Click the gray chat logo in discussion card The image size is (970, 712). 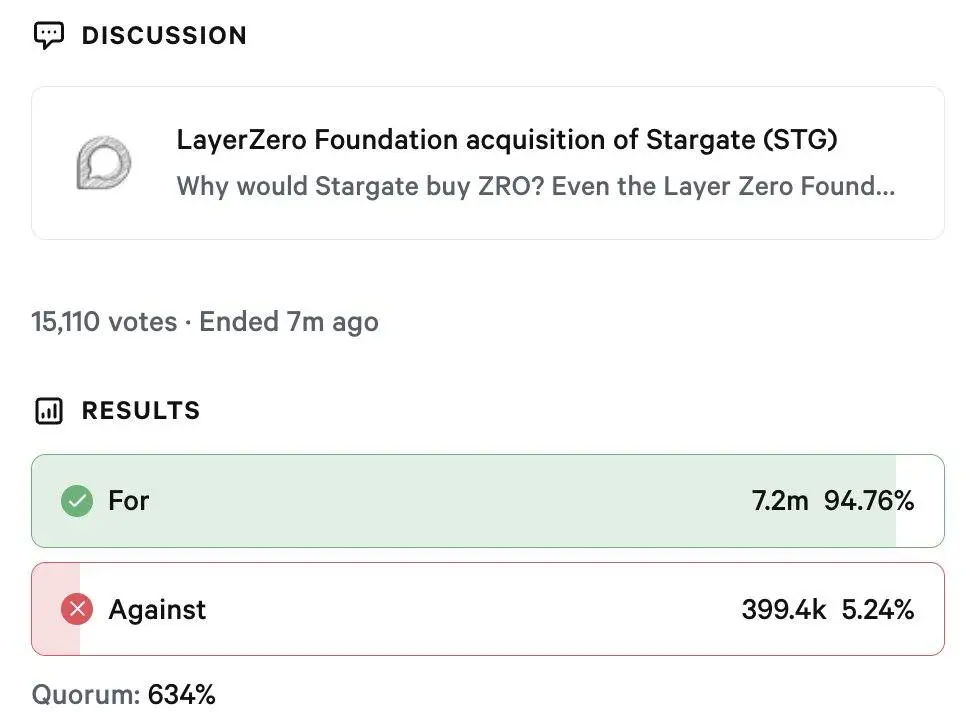pos(104,163)
